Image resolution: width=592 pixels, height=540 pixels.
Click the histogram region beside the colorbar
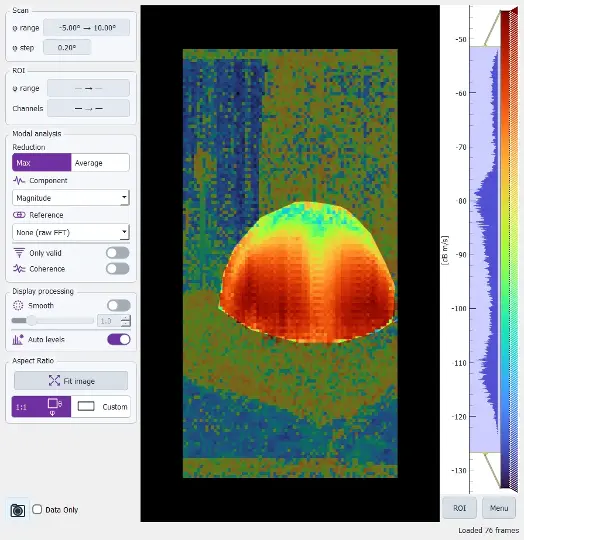click(x=485, y=249)
